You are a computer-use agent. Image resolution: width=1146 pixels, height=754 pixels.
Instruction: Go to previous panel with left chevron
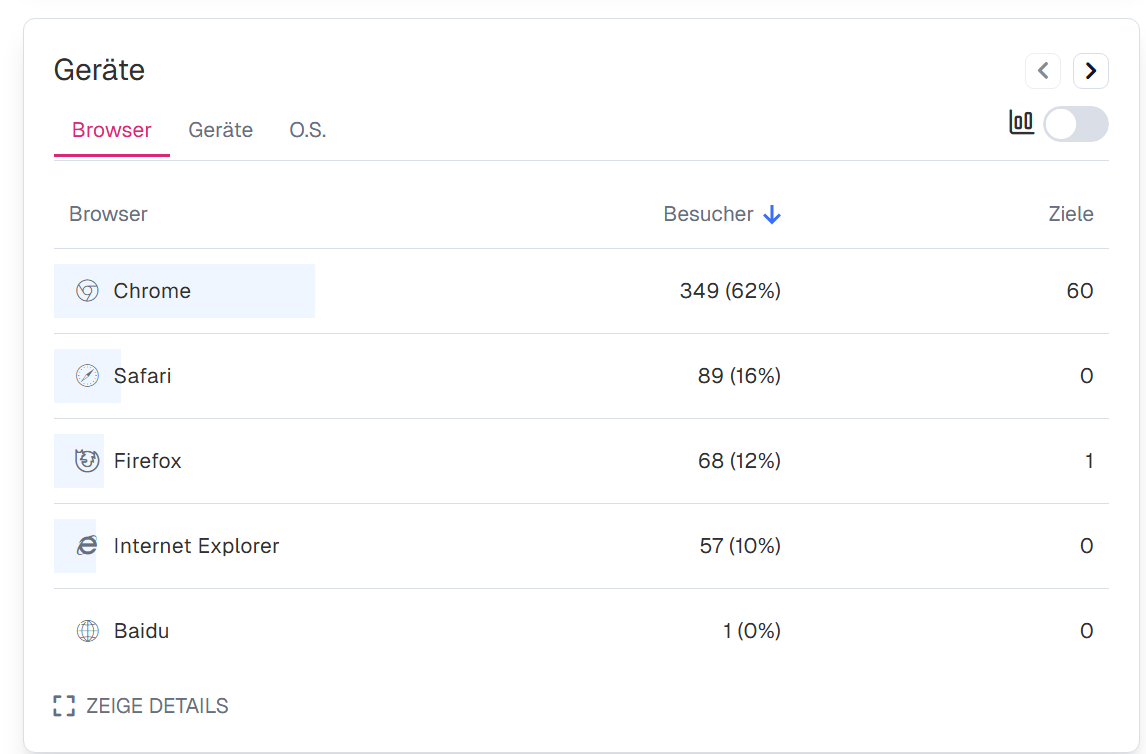coord(1043,71)
